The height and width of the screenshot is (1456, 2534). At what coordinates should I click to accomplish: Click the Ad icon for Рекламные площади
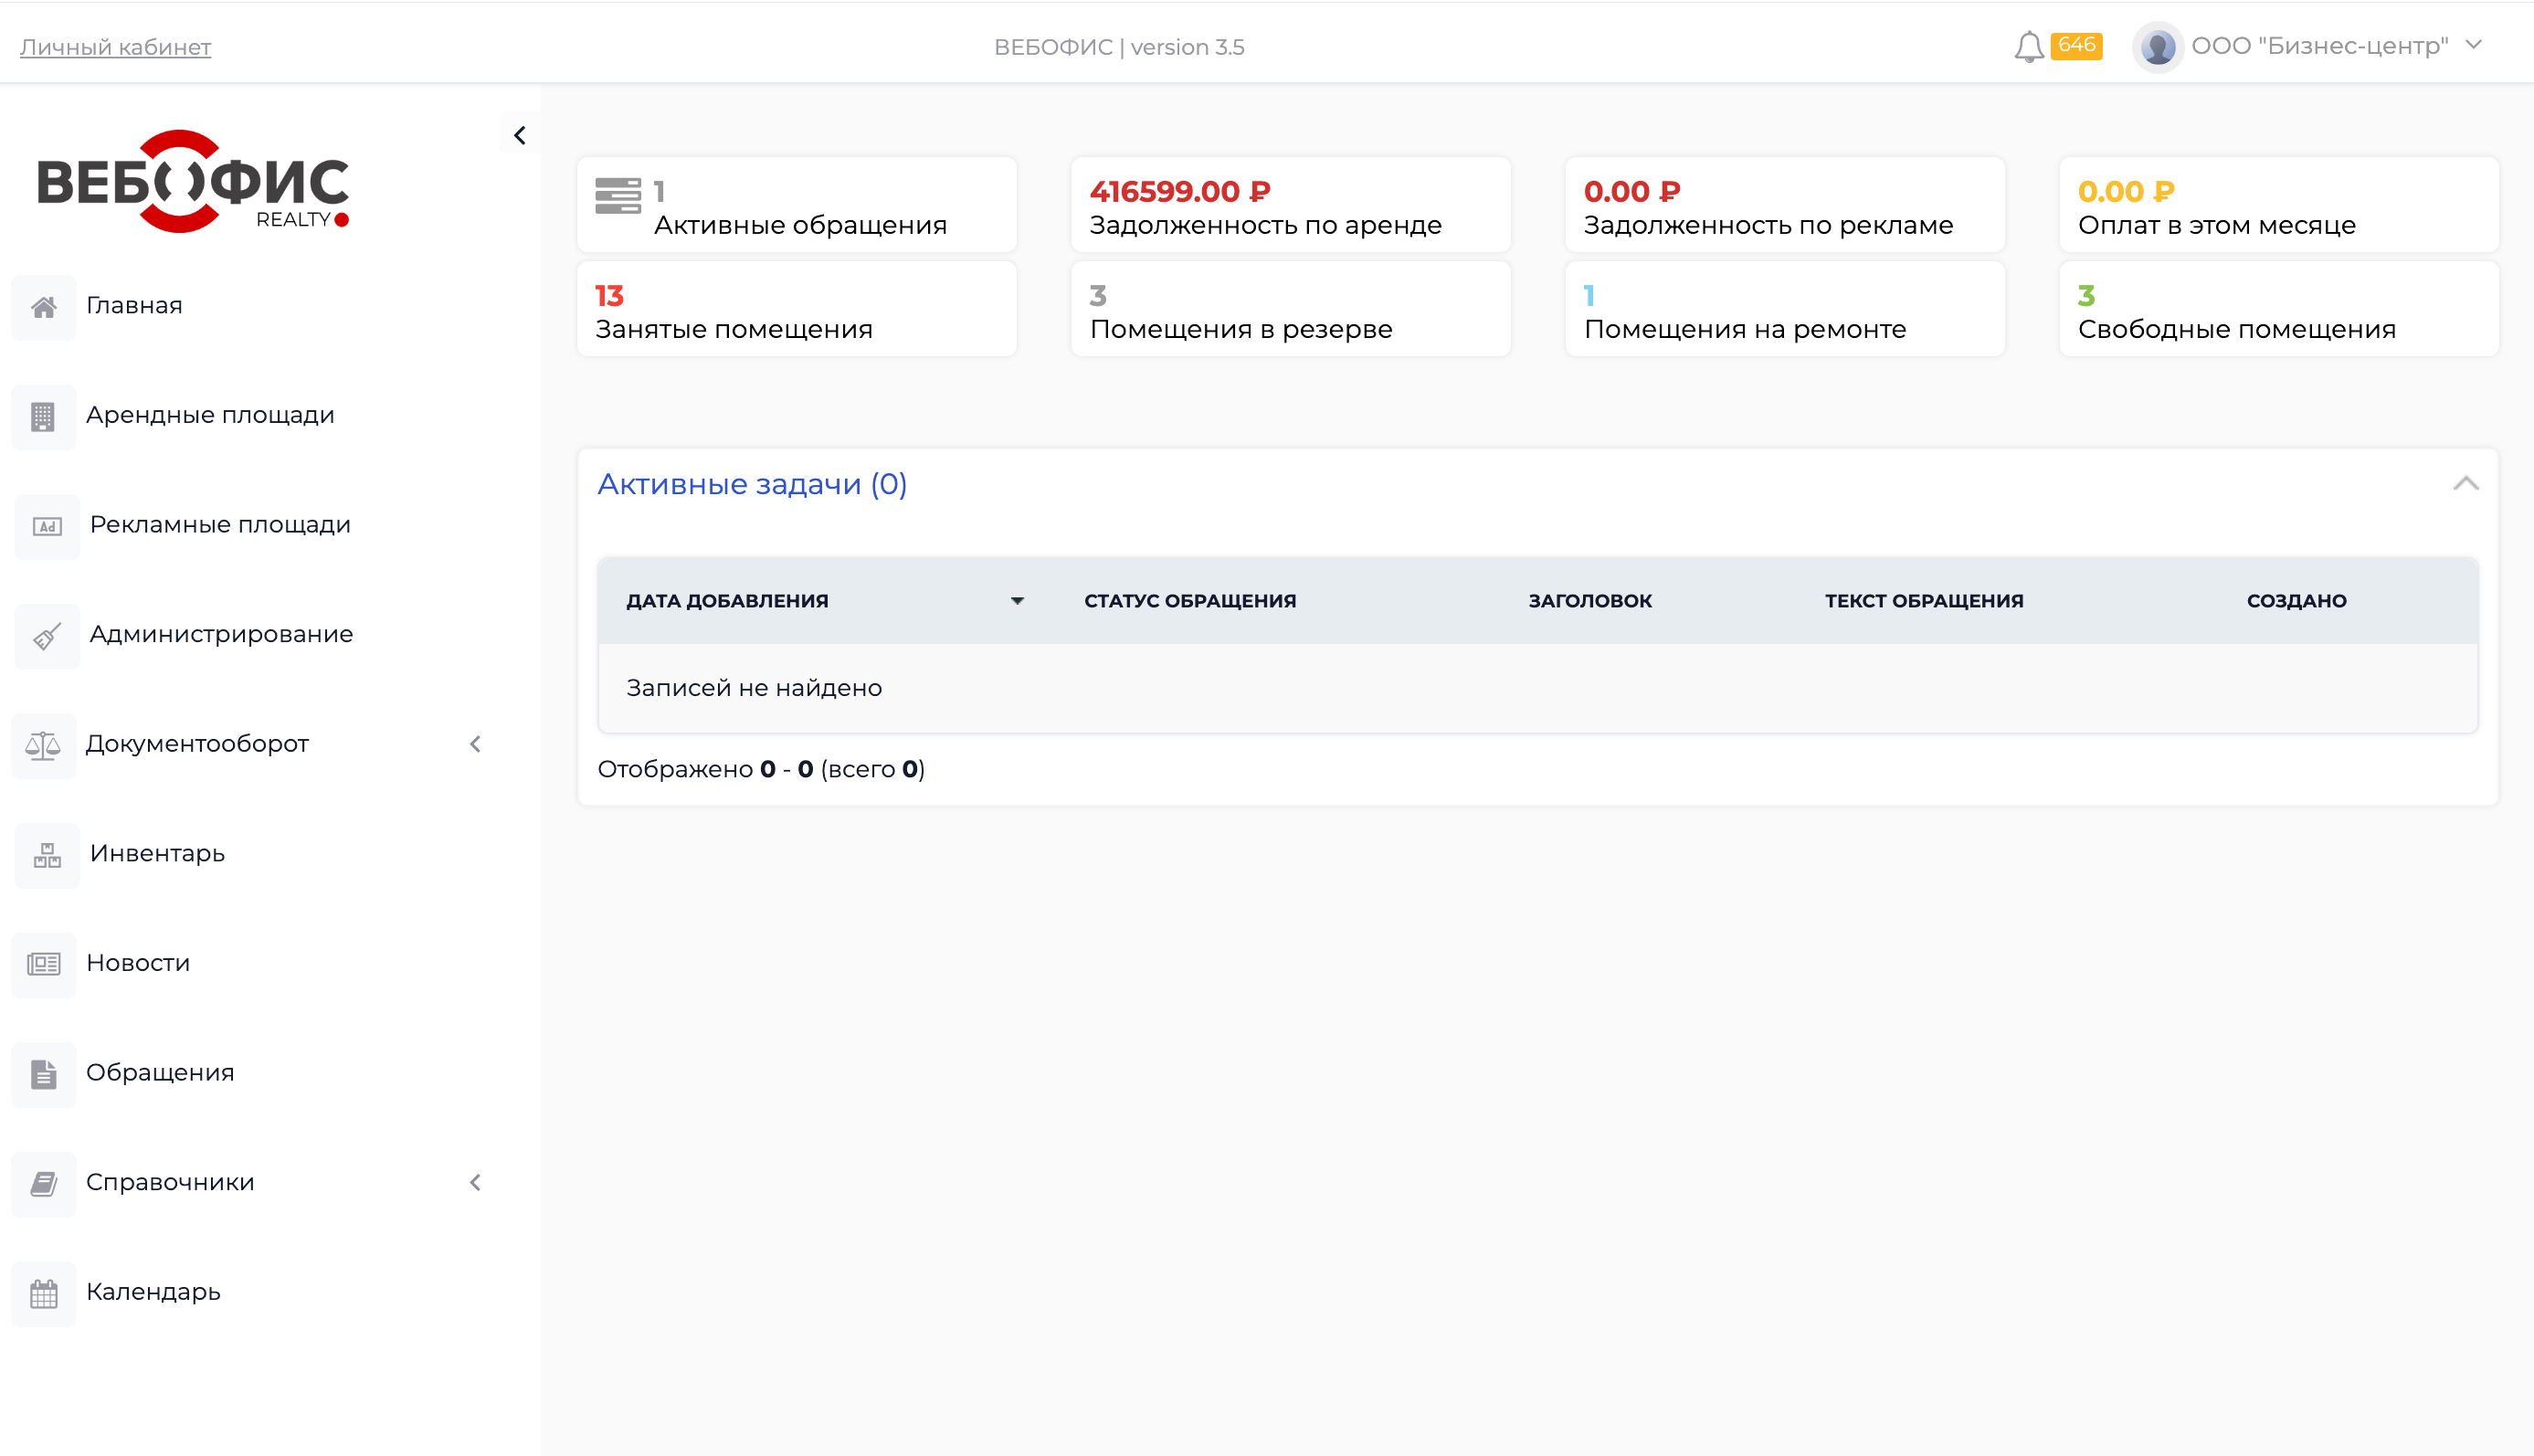click(46, 526)
